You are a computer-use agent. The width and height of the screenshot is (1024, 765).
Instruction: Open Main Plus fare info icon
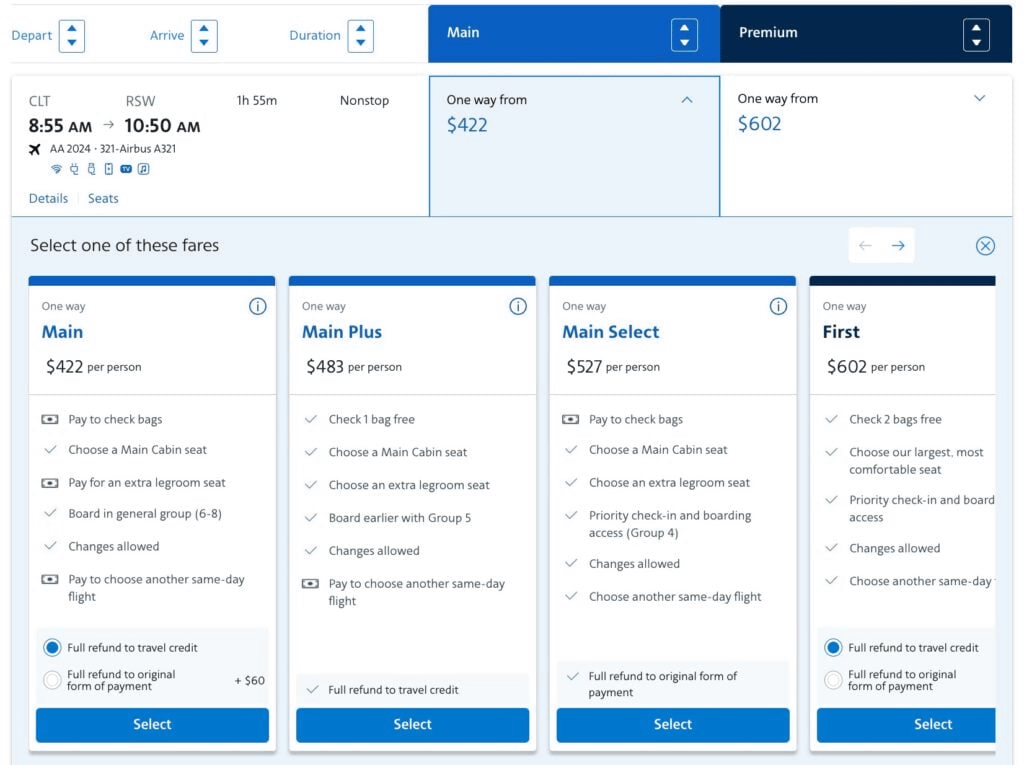(518, 306)
